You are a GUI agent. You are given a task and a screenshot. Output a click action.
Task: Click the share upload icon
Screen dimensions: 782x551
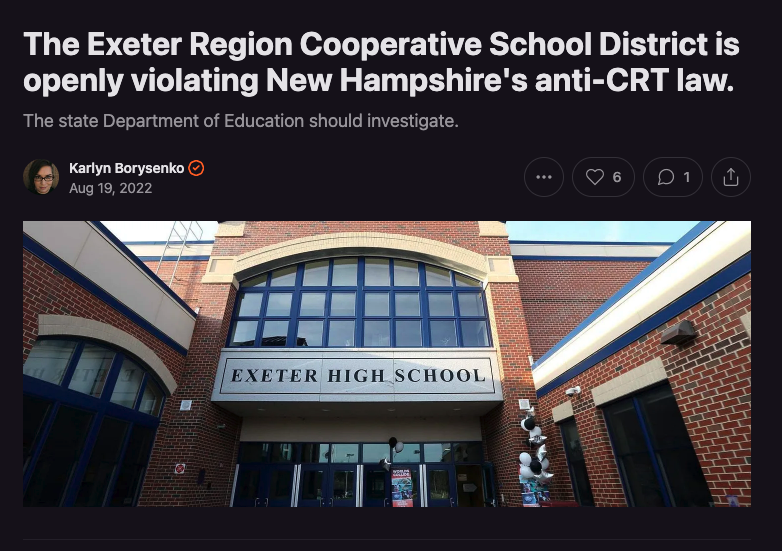(x=731, y=177)
